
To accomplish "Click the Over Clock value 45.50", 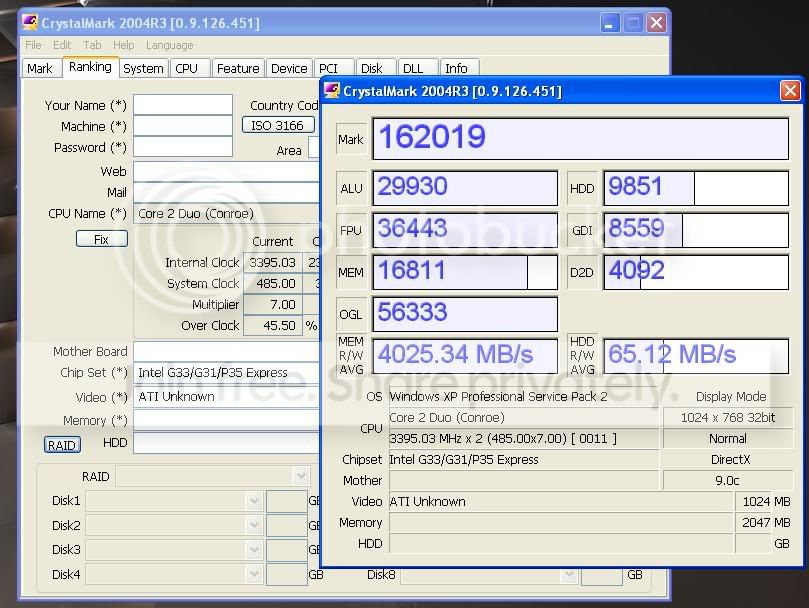I will (272, 326).
